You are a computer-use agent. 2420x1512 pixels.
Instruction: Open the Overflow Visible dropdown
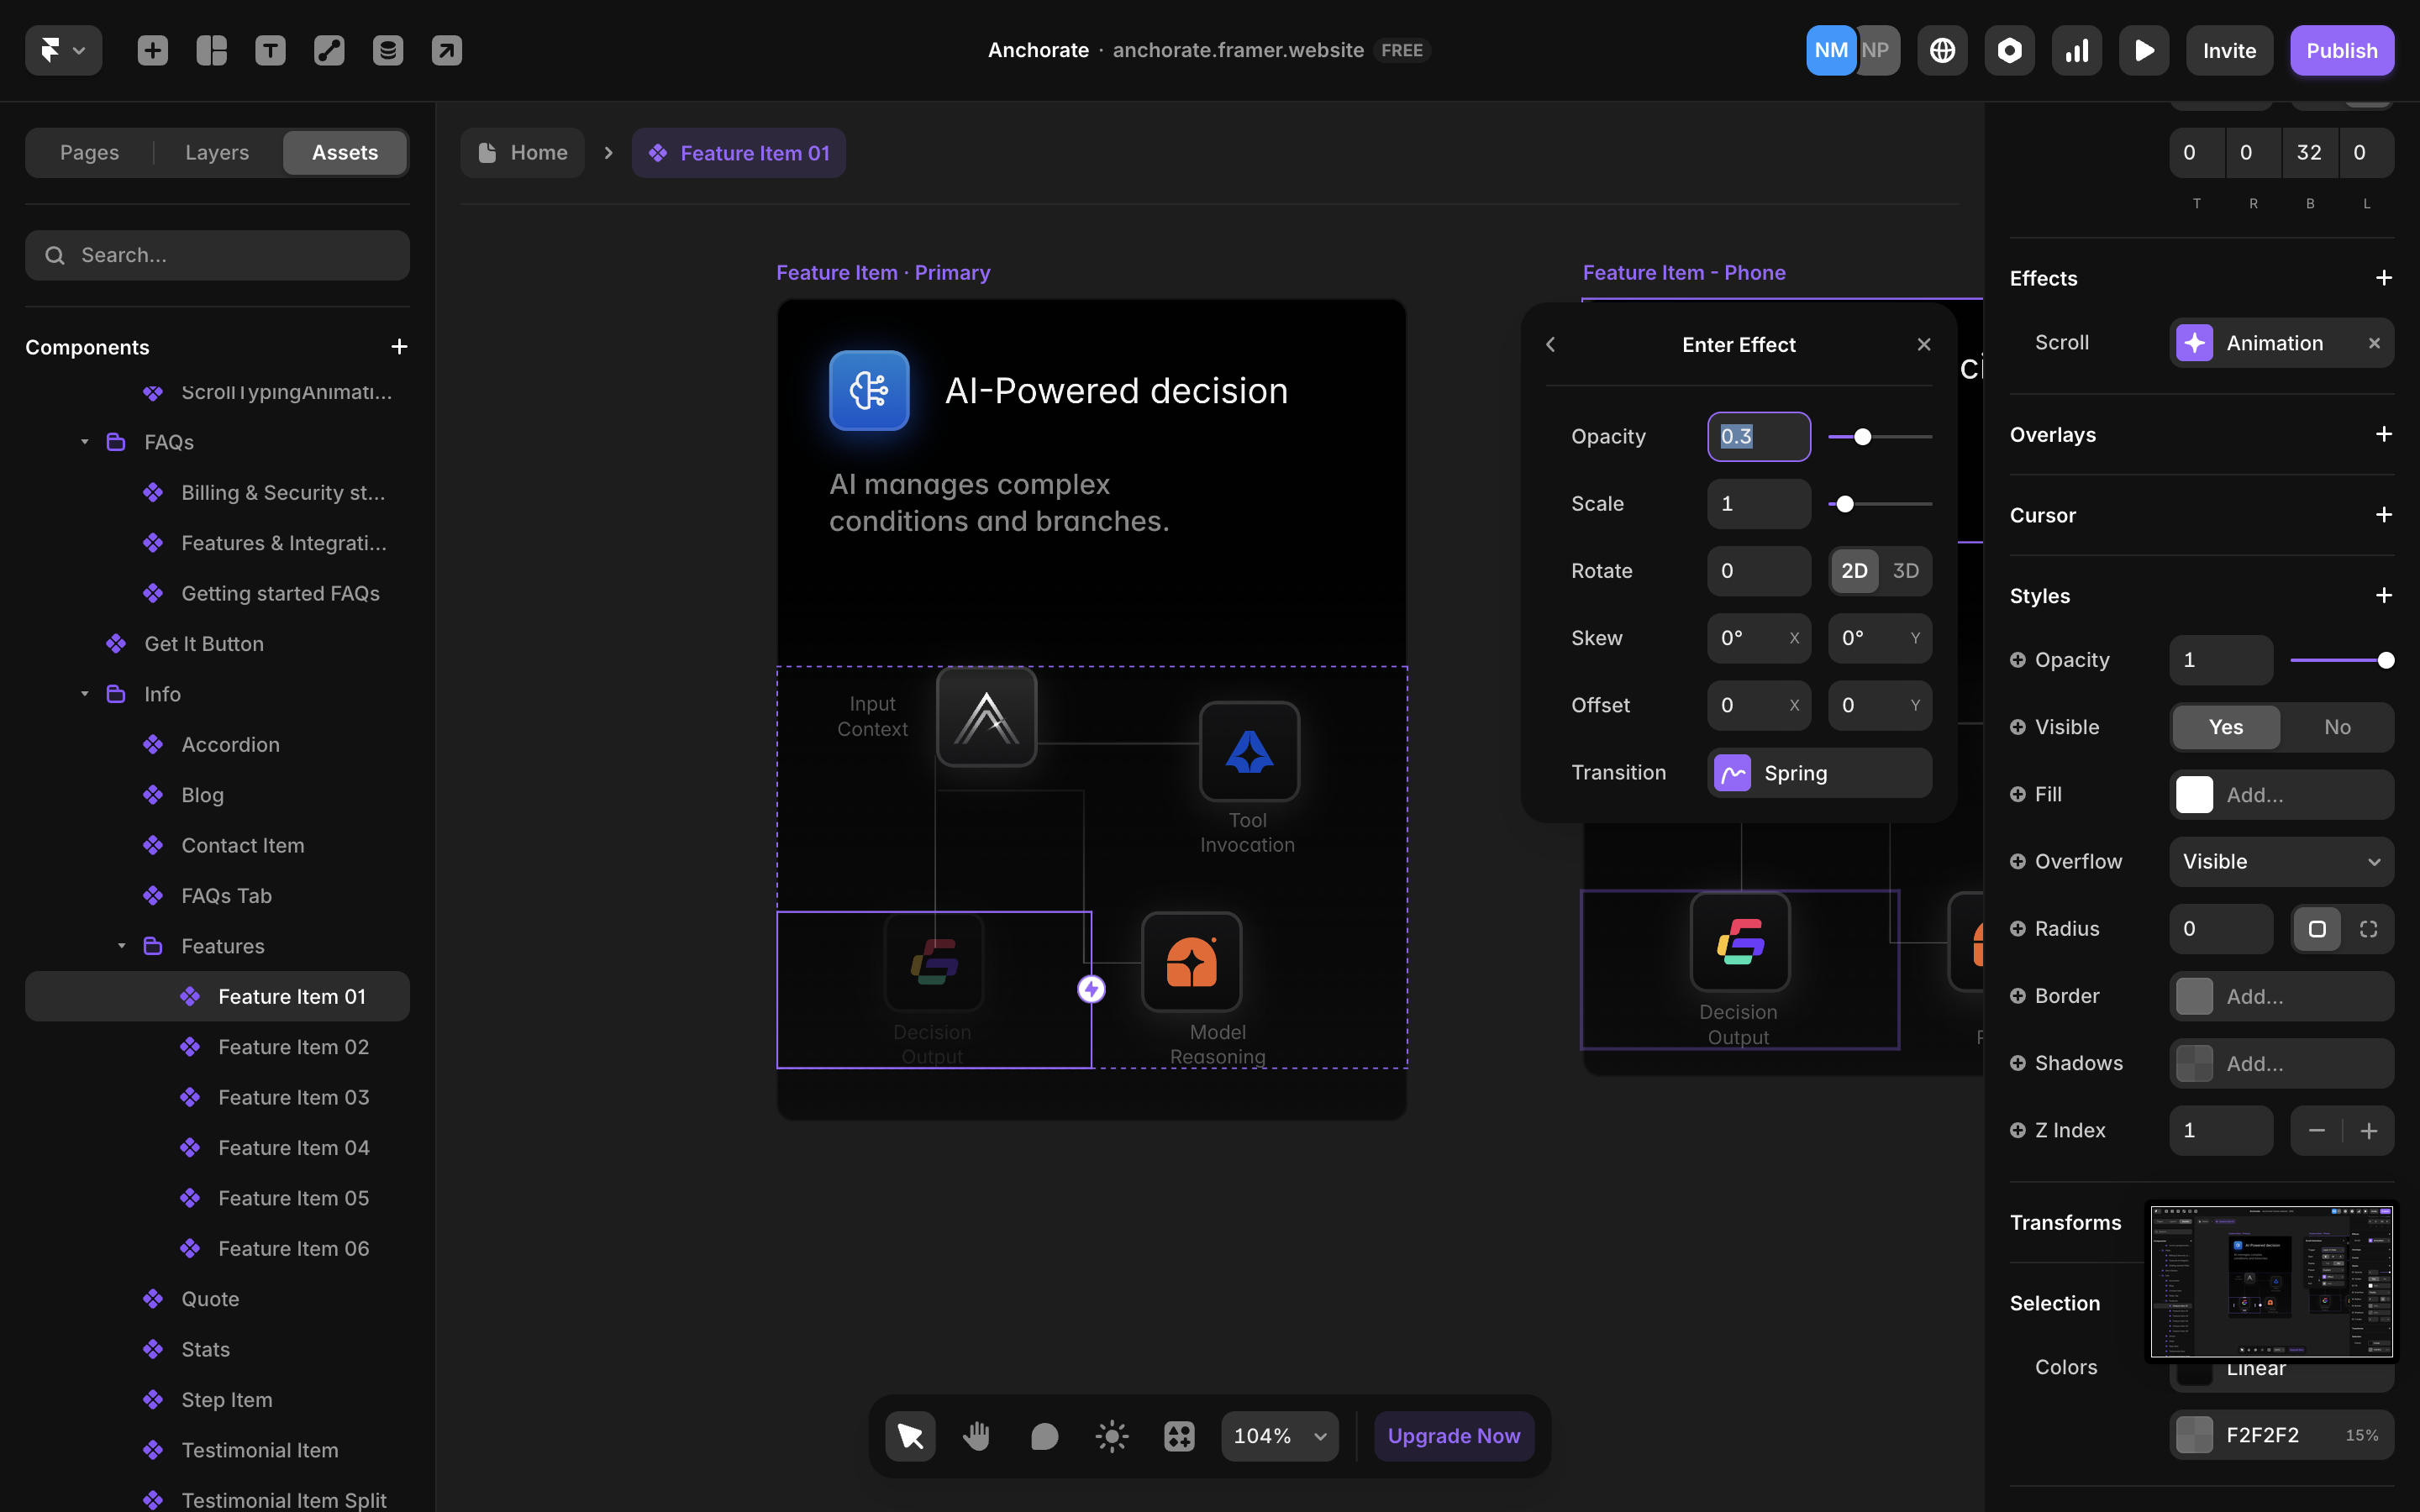pyautogui.click(x=2281, y=862)
